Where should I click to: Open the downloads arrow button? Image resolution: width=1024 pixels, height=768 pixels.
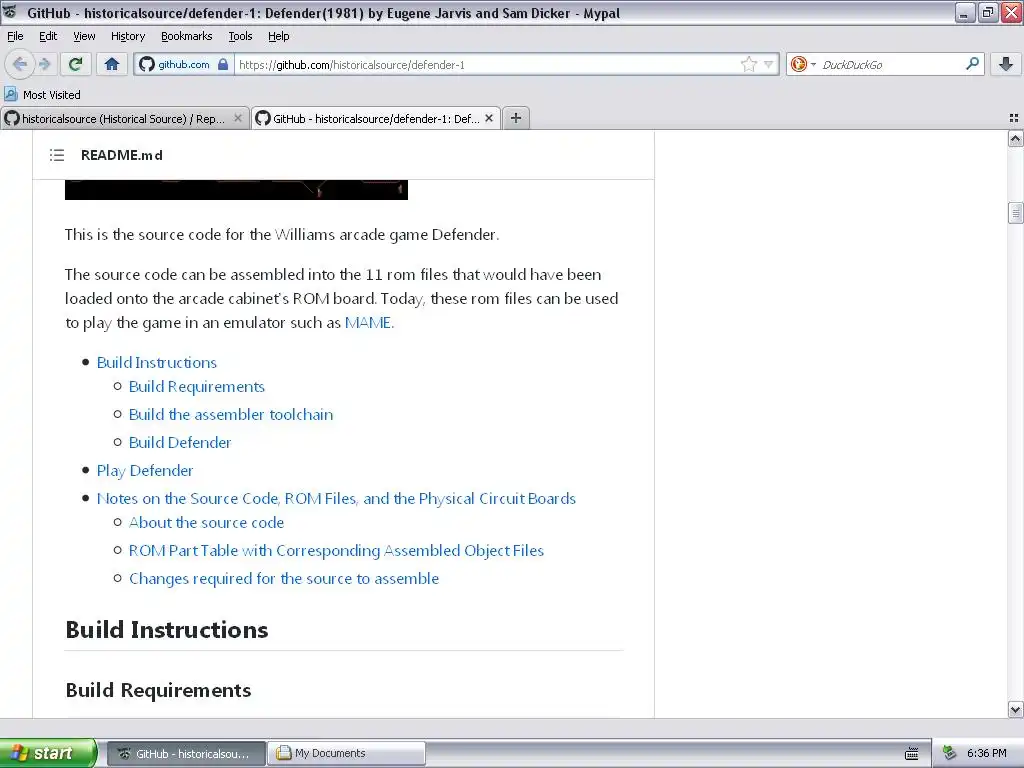pyautogui.click(x=1006, y=64)
